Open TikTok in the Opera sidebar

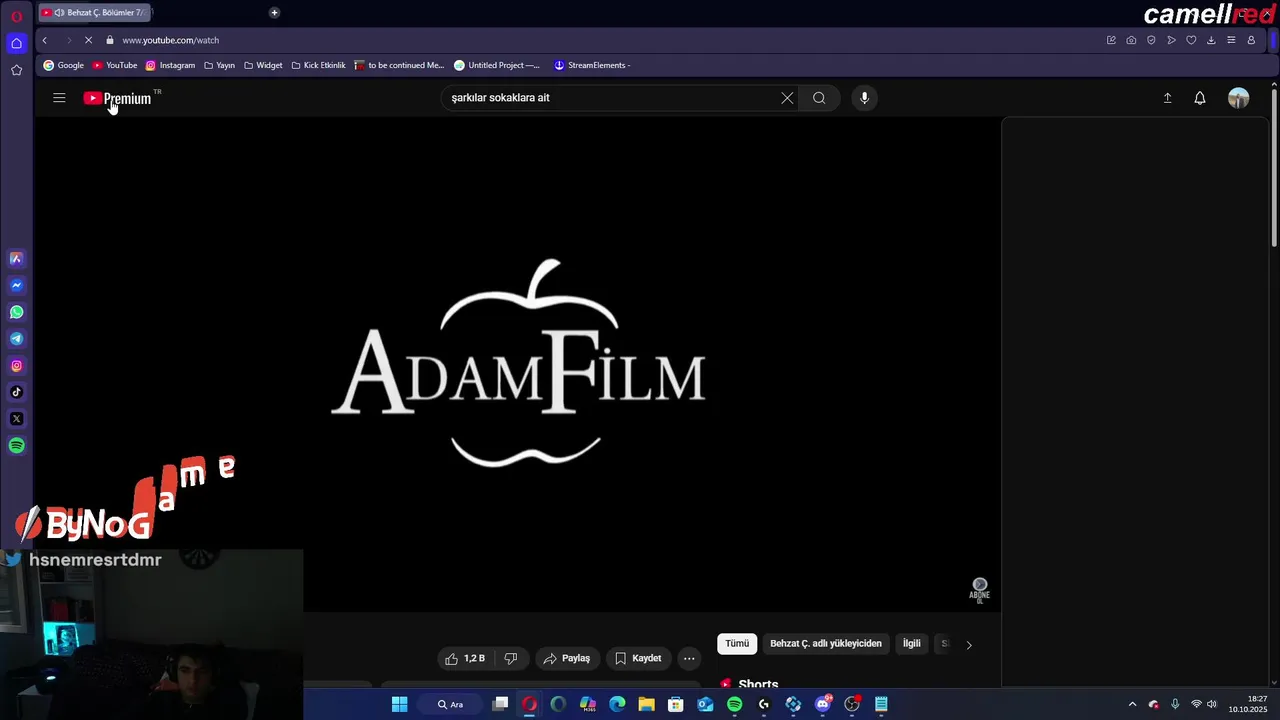click(16, 392)
